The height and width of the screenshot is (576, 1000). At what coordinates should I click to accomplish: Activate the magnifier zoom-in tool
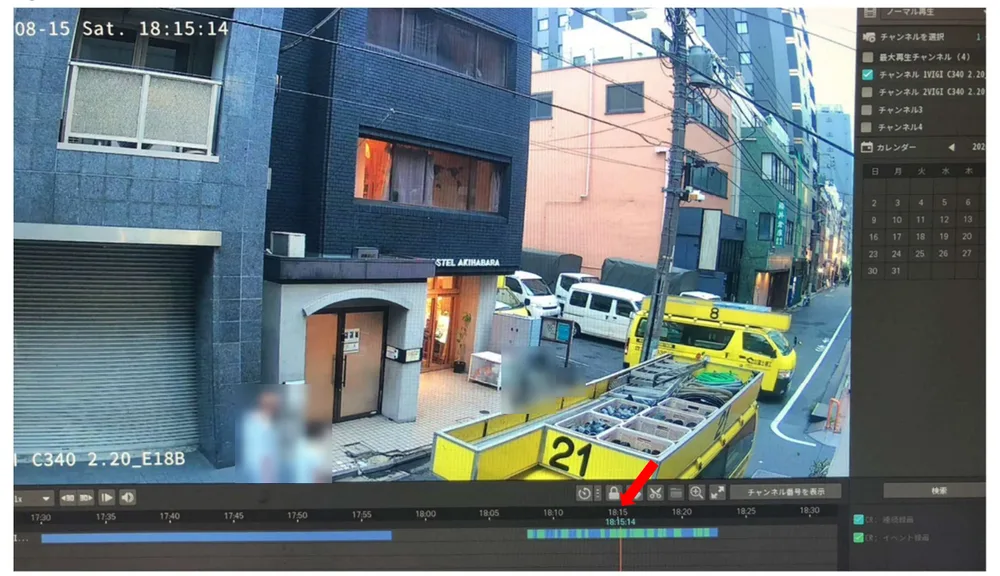coord(696,493)
